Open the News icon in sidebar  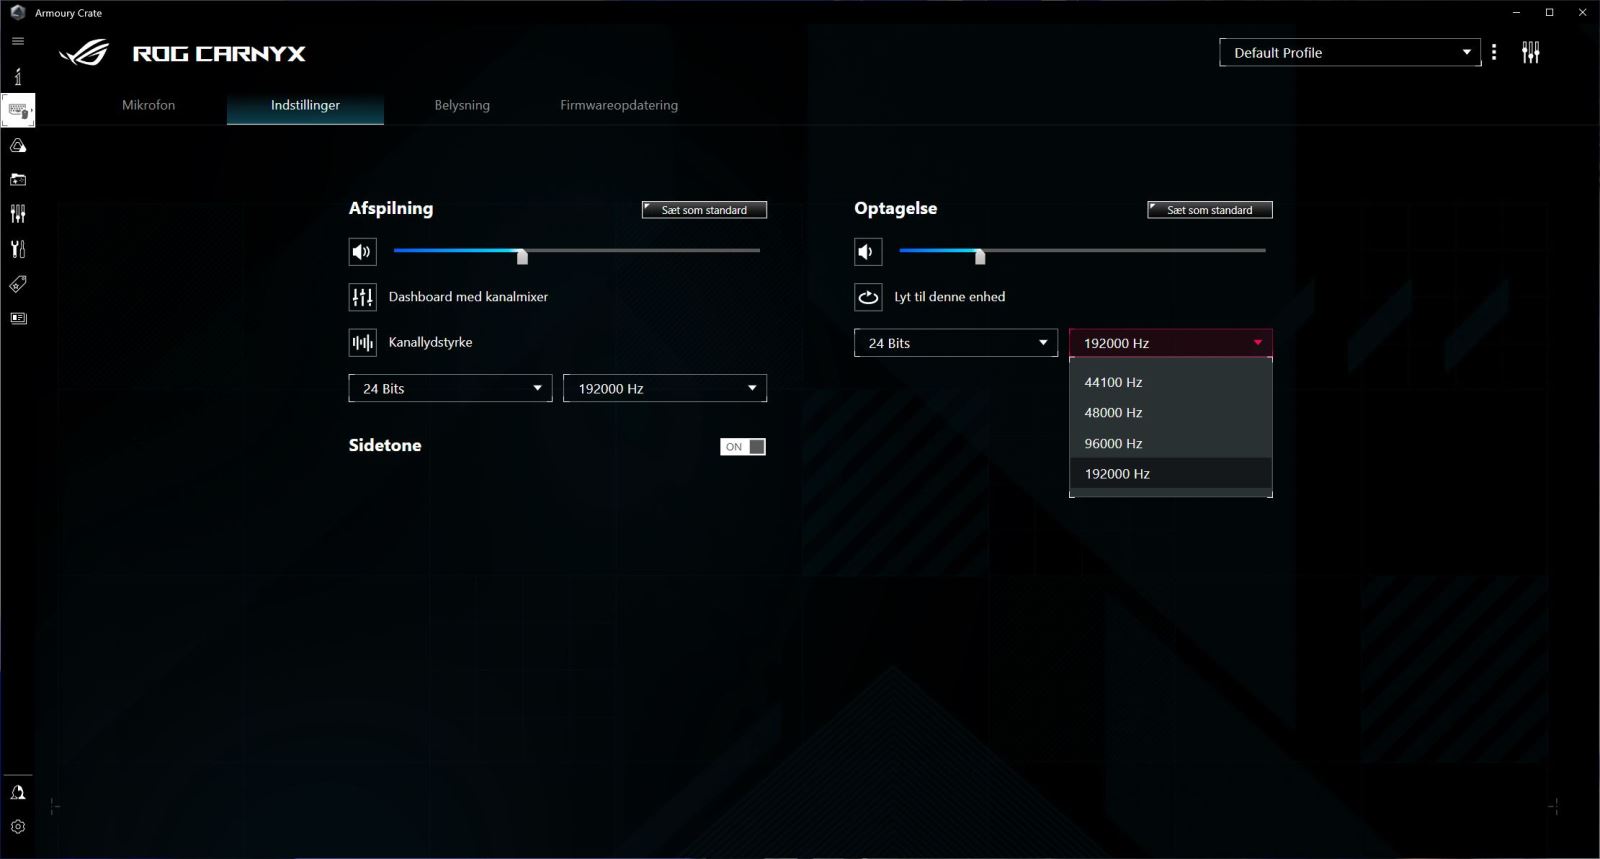click(x=18, y=318)
